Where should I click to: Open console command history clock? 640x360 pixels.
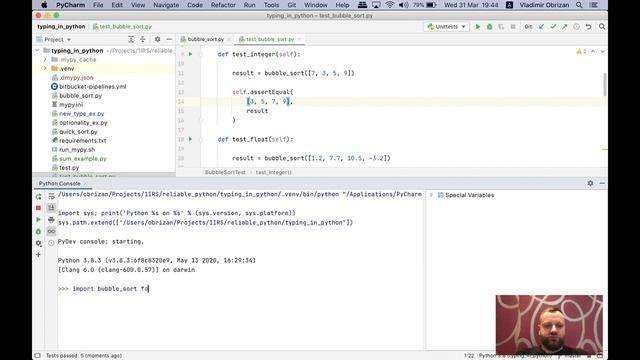point(51,243)
